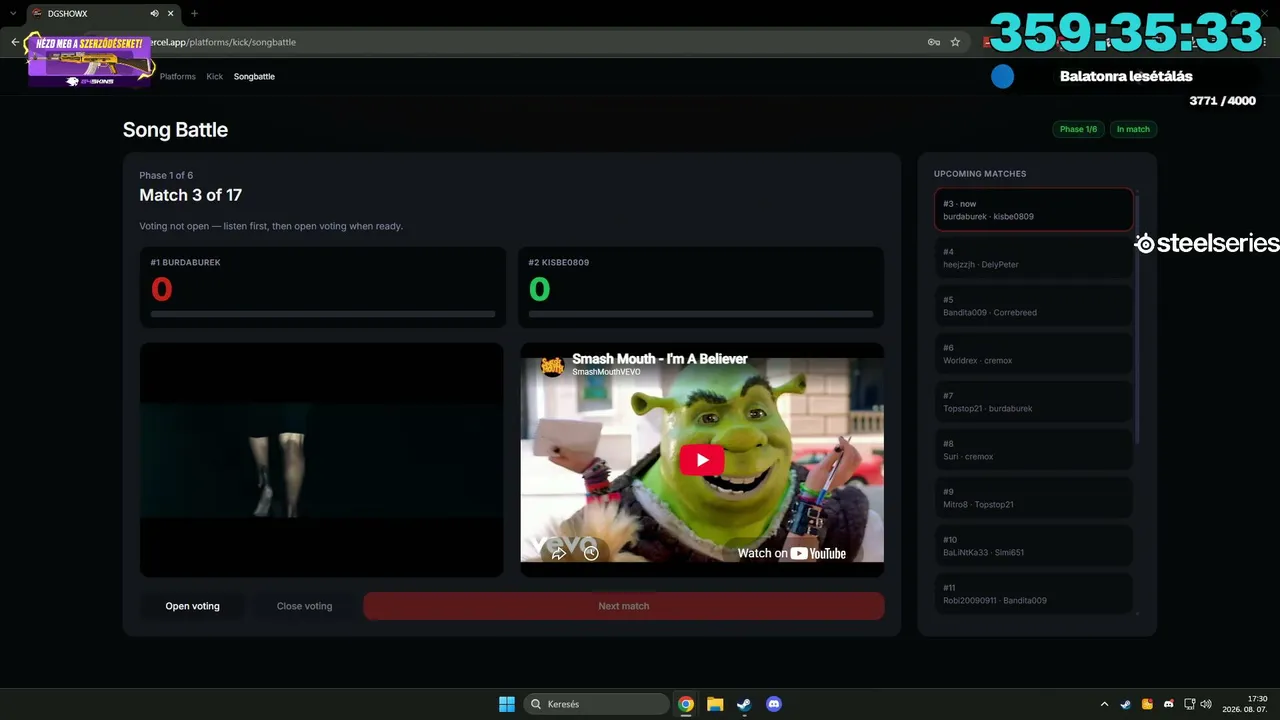
Task: Select match #8 Suri vs cremox
Action: pyautogui.click(x=1033, y=450)
